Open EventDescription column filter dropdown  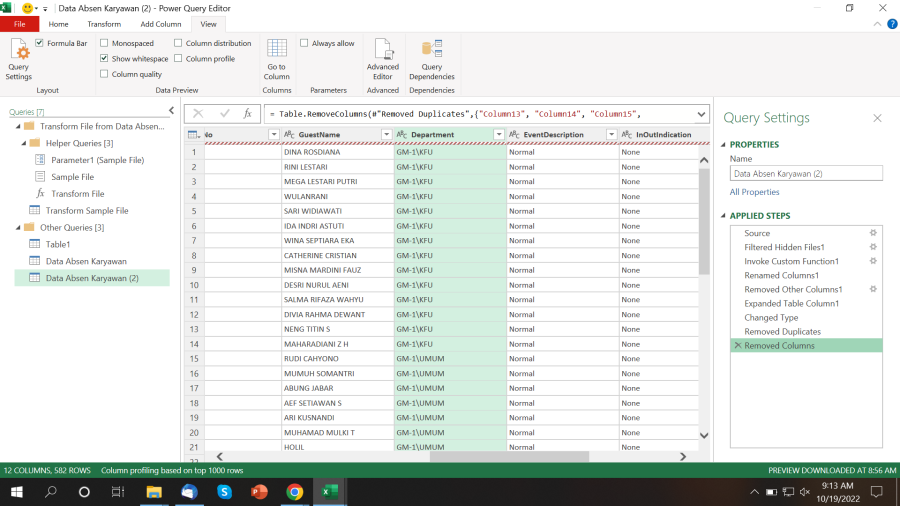611,134
